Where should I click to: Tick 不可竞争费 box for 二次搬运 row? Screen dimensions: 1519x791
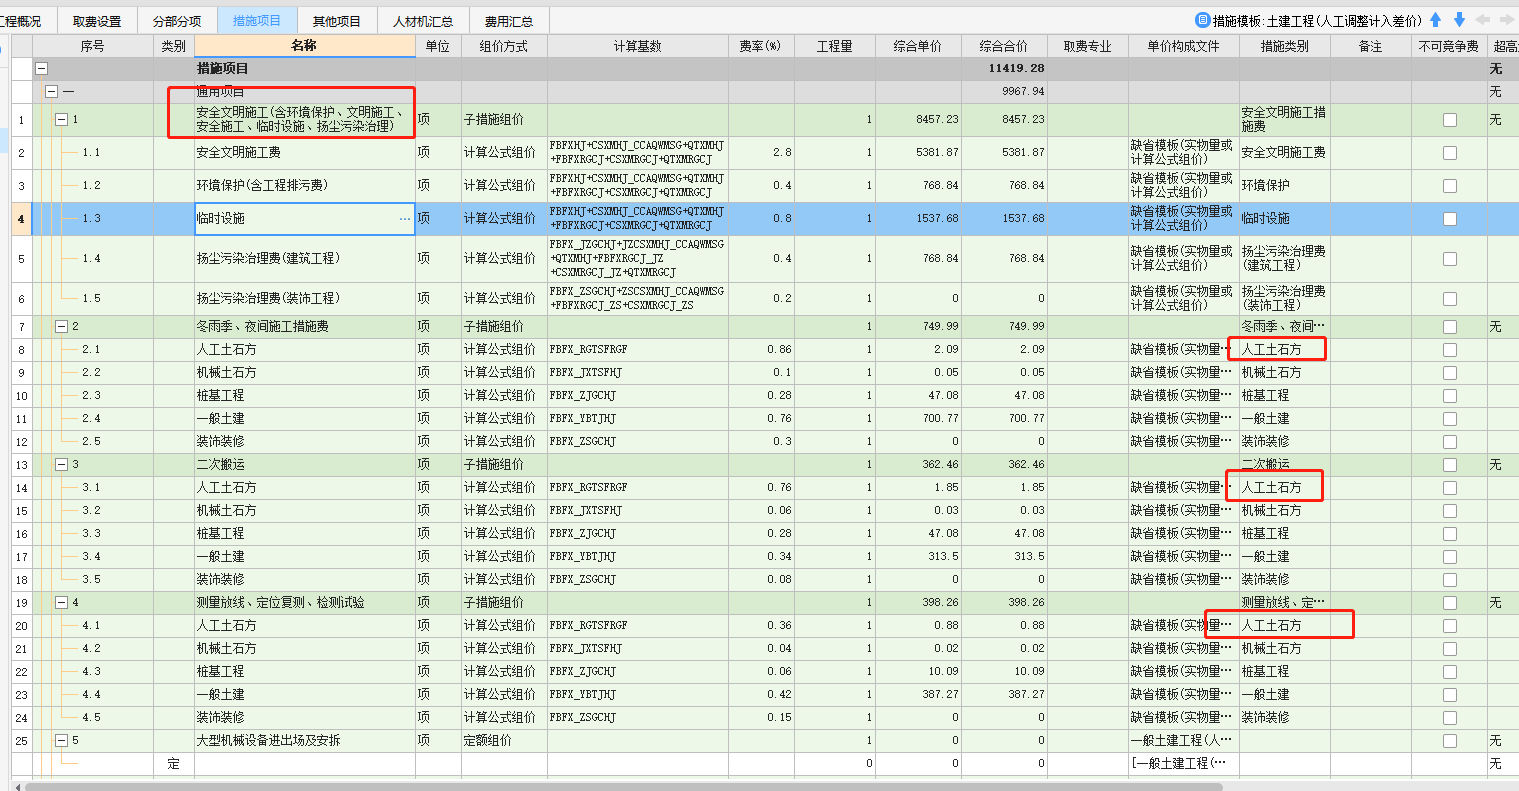(1449, 465)
